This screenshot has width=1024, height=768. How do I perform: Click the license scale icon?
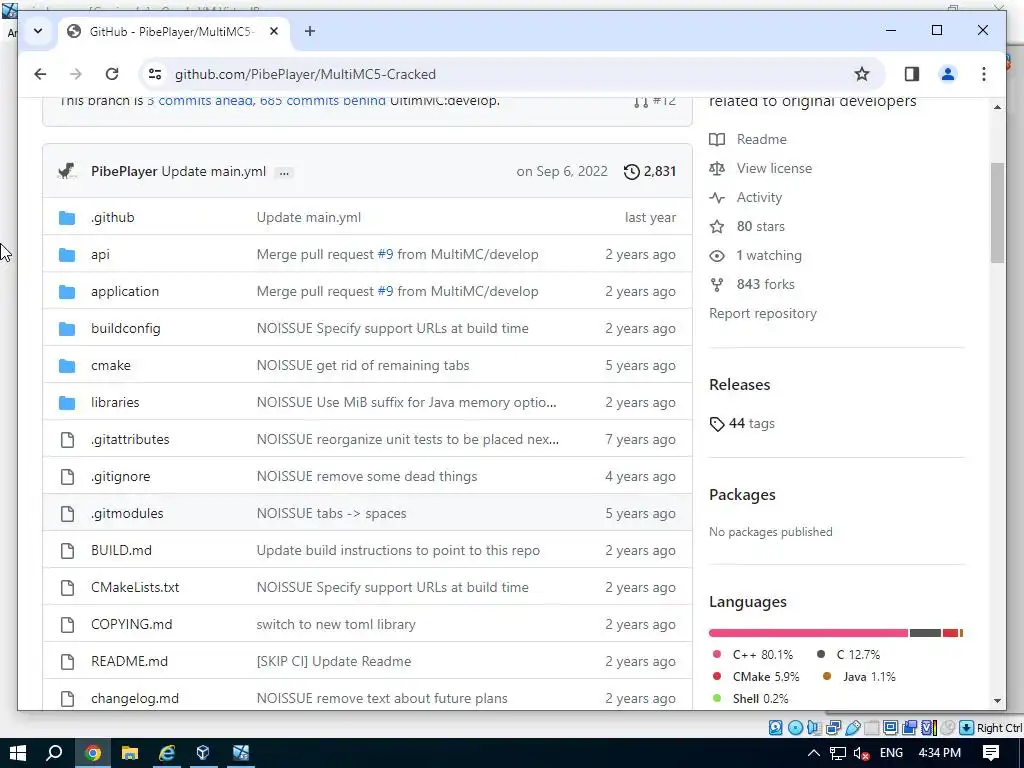[717, 168]
